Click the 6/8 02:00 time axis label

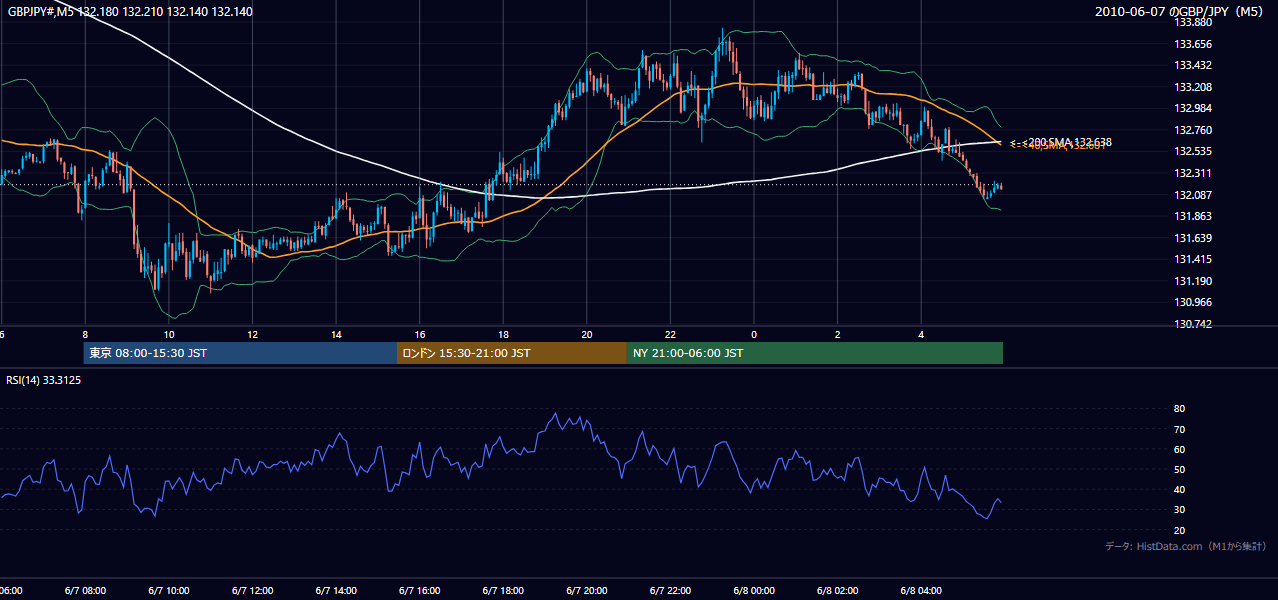tap(837, 590)
